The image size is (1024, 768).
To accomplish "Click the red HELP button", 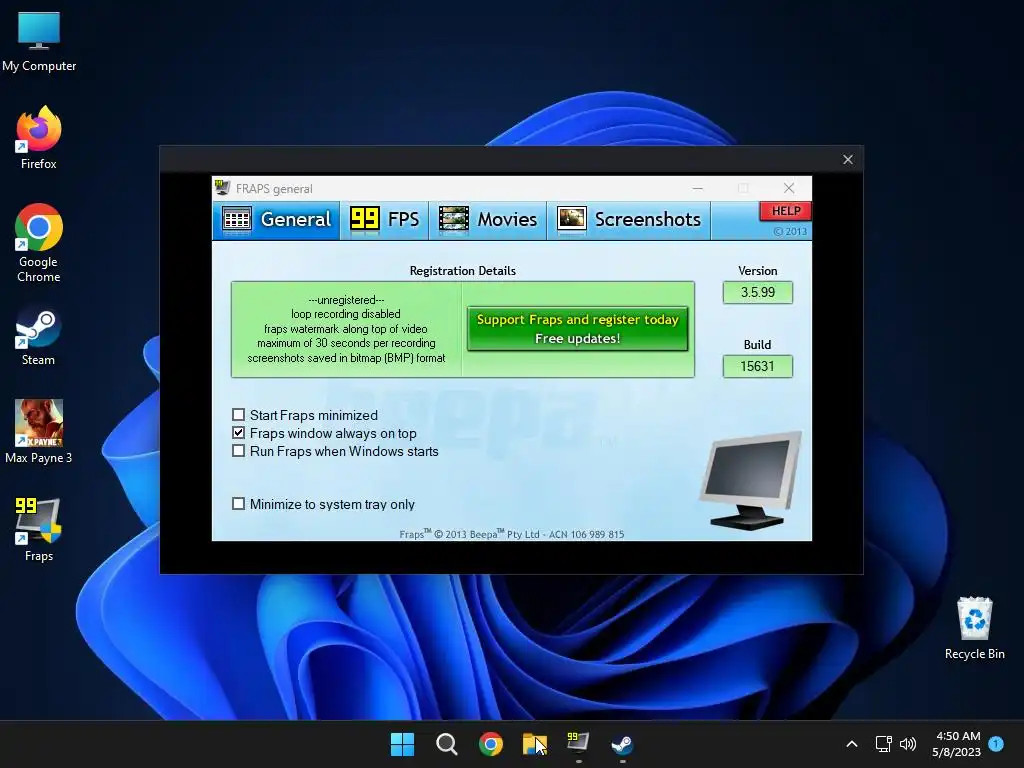I will [786, 211].
